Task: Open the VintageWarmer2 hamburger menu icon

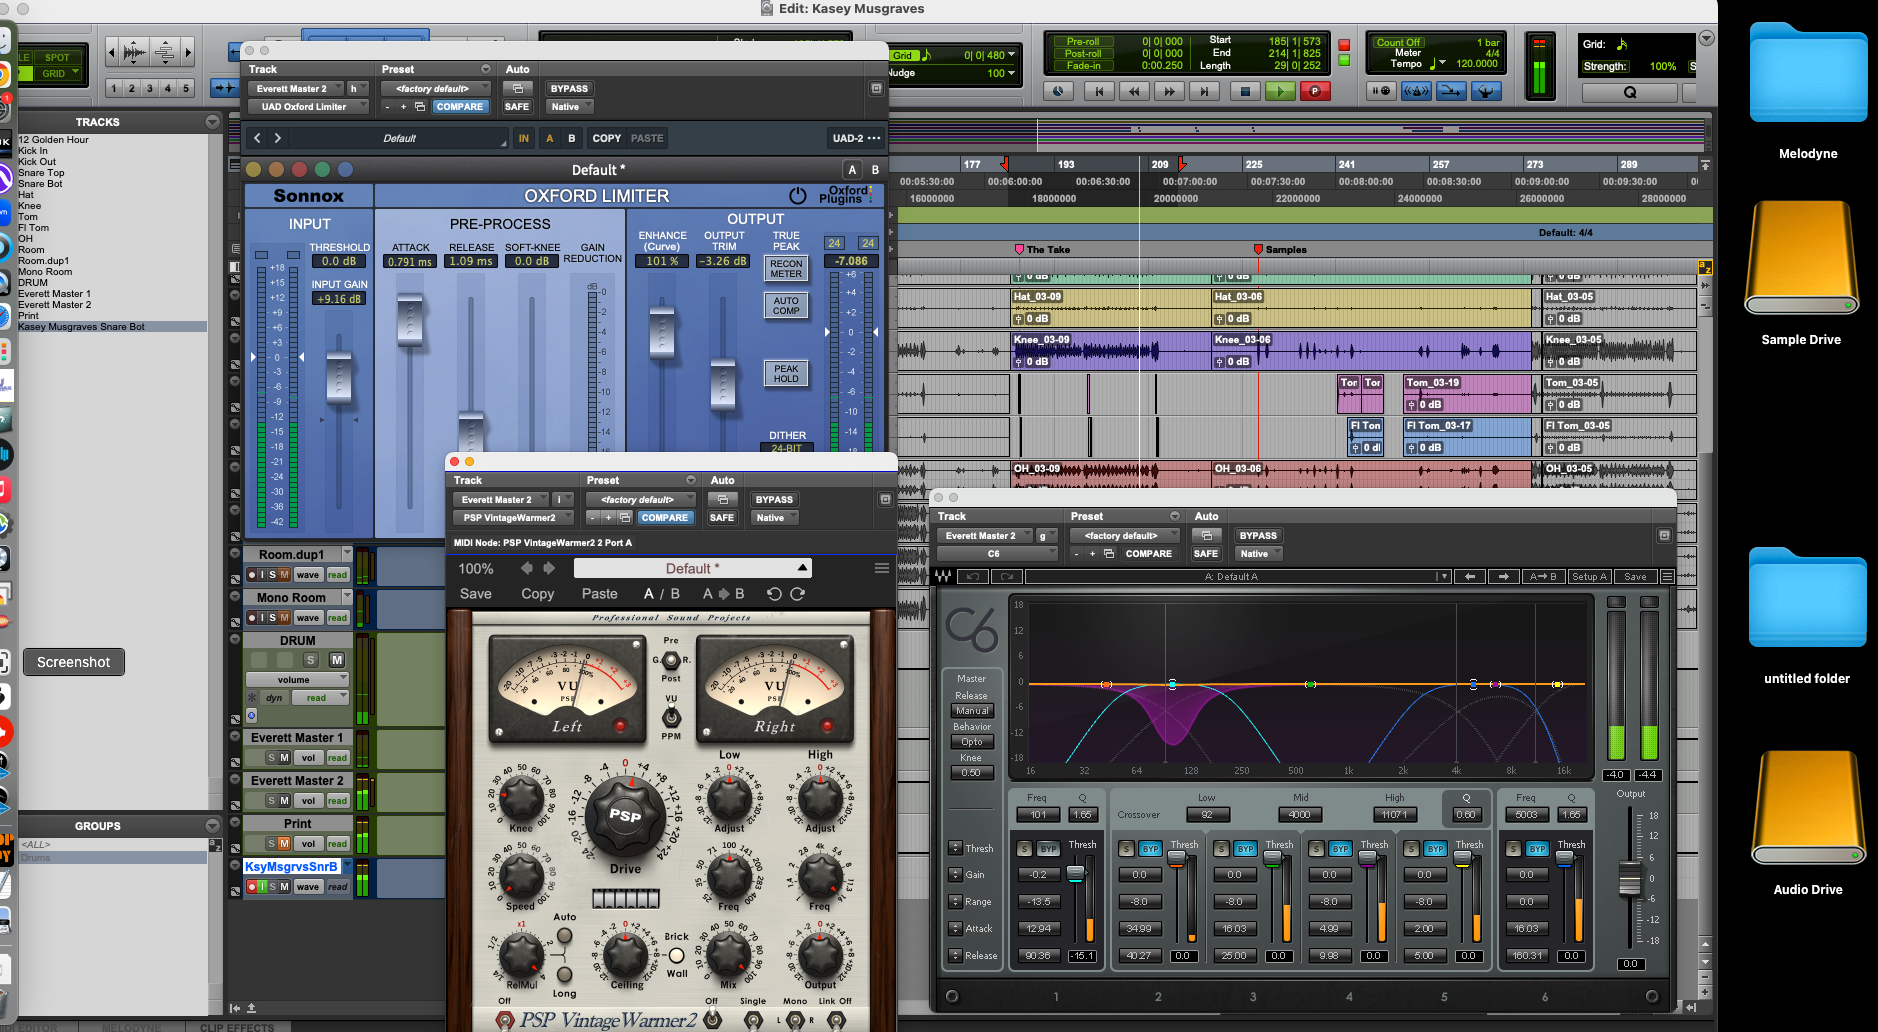Action: click(881, 568)
